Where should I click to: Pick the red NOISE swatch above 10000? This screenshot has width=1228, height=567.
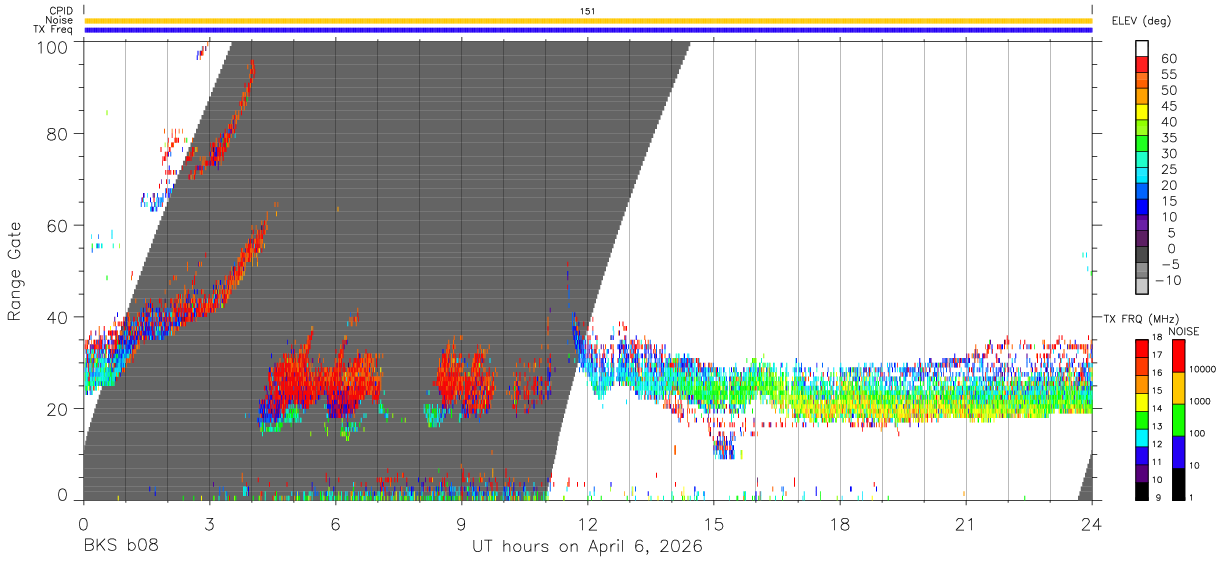1177,356
